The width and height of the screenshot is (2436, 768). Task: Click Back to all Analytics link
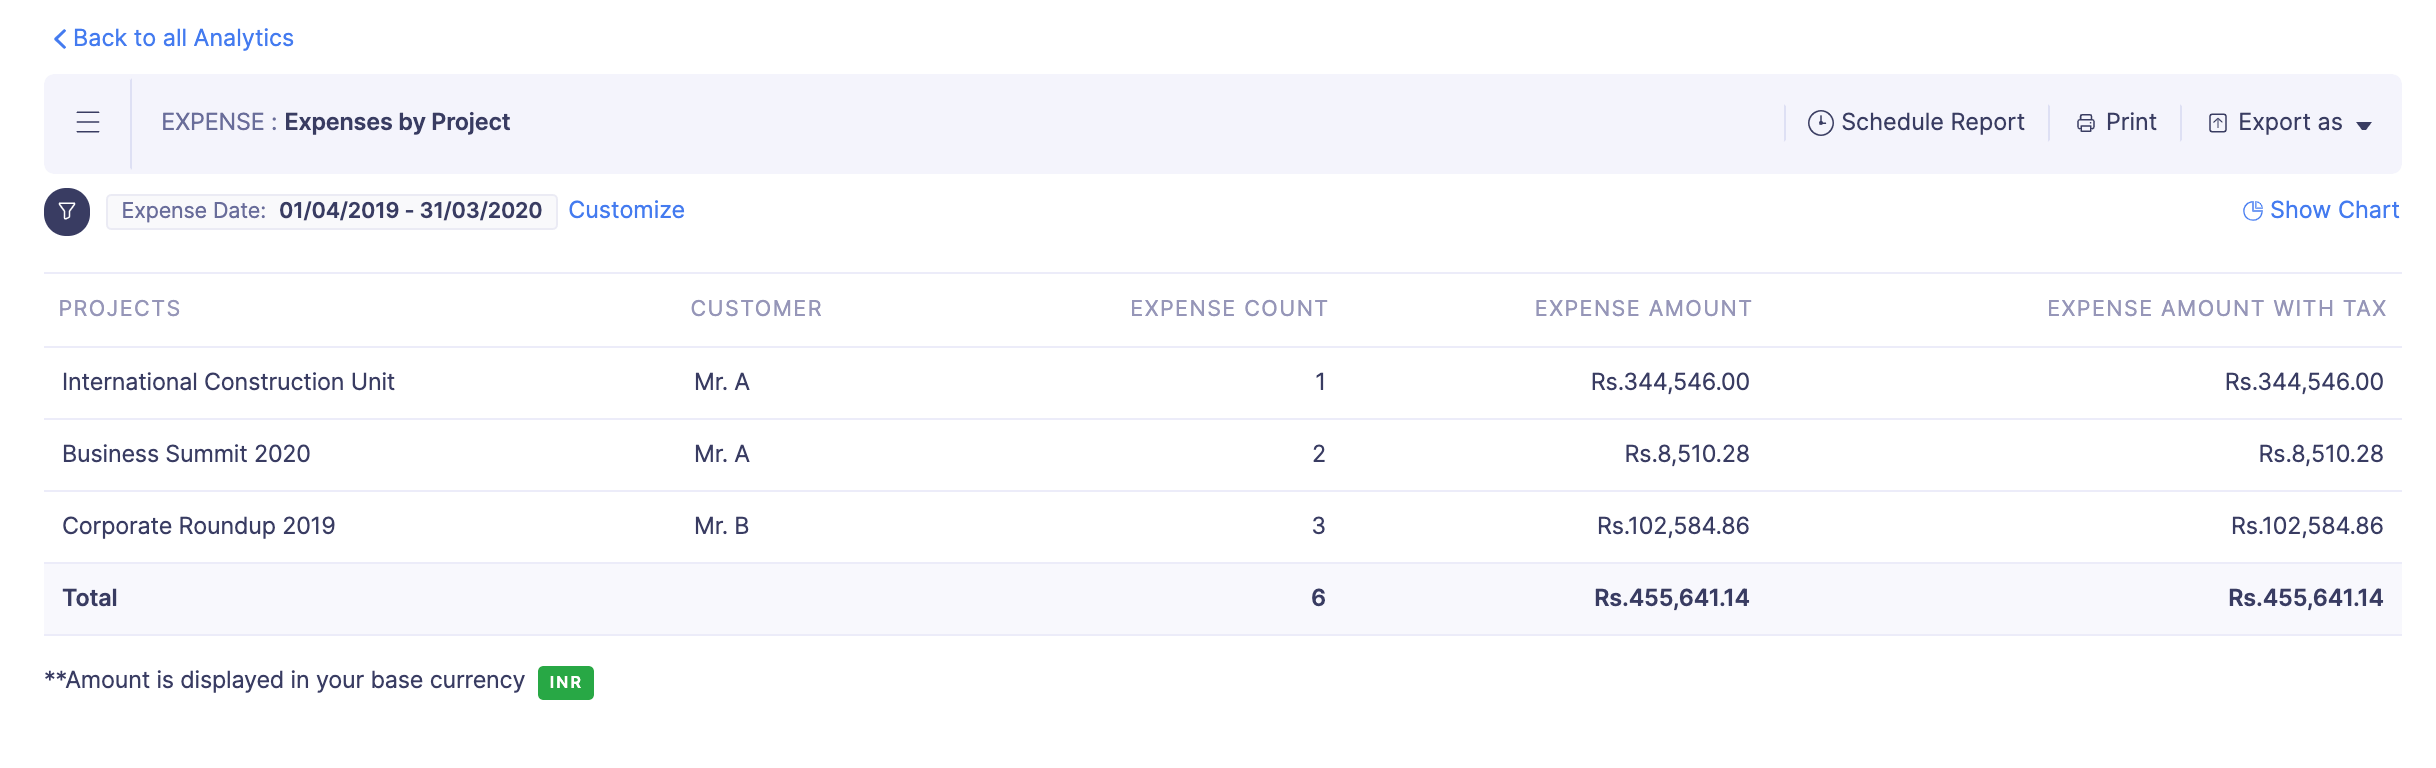[183, 38]
